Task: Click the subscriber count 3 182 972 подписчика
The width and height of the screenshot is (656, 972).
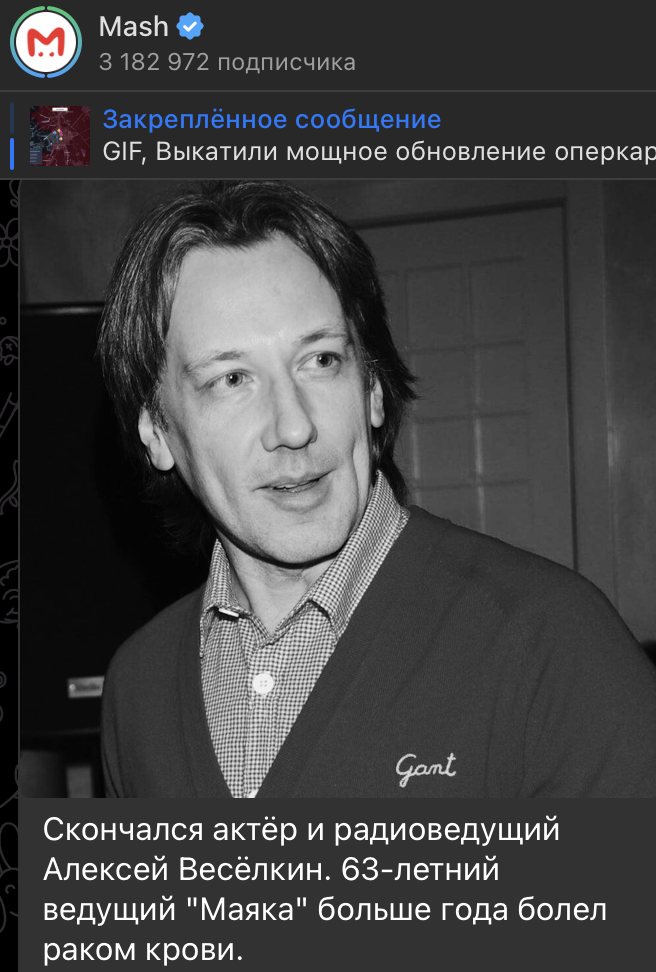Action: 227,62
